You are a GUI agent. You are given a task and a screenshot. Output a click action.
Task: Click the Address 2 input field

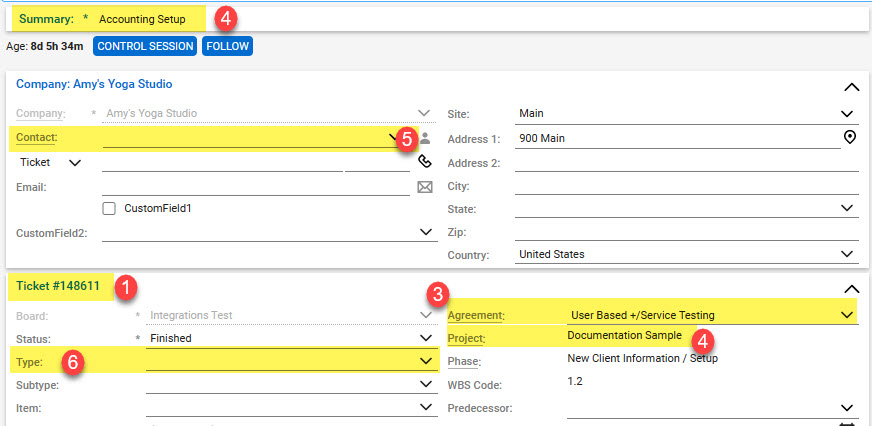coord(687,163)
